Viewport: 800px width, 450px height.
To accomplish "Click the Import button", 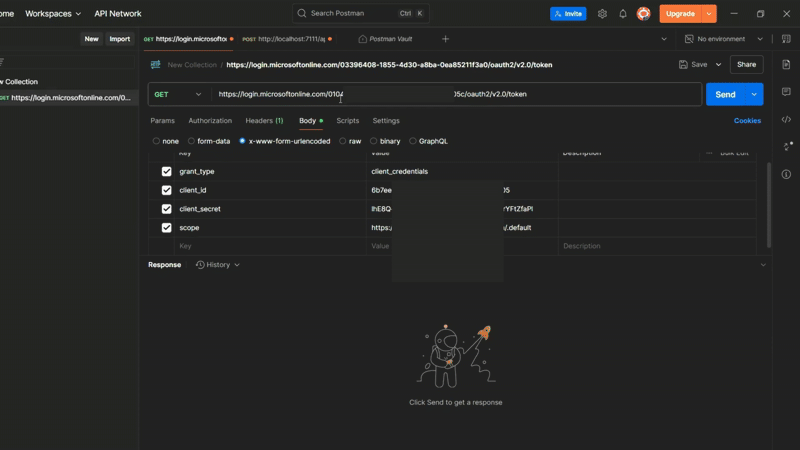I will [119, 39].
